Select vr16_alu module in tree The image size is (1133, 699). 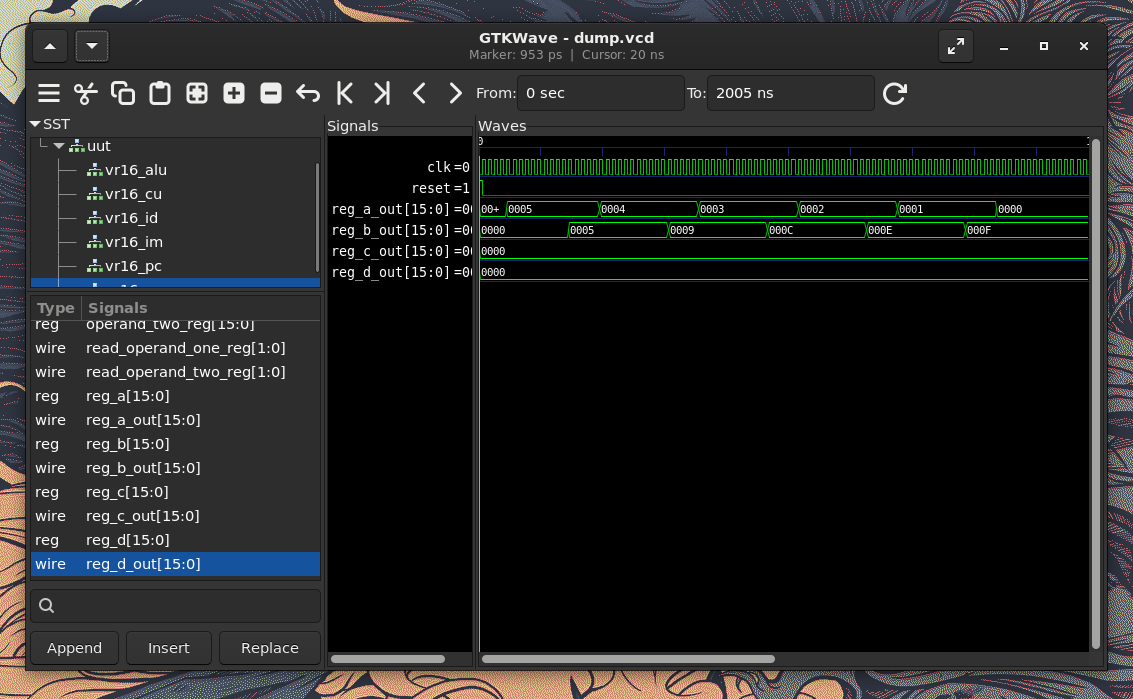(136, 170)
